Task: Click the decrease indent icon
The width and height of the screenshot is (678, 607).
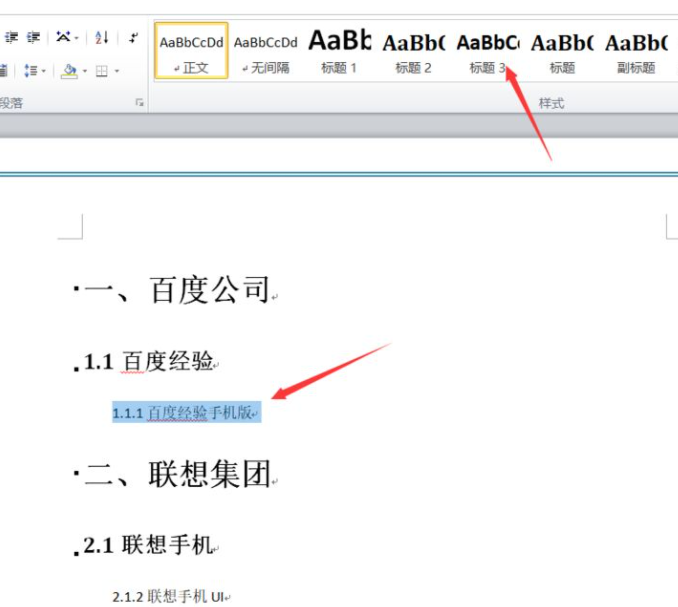Action: coord(12,38)
